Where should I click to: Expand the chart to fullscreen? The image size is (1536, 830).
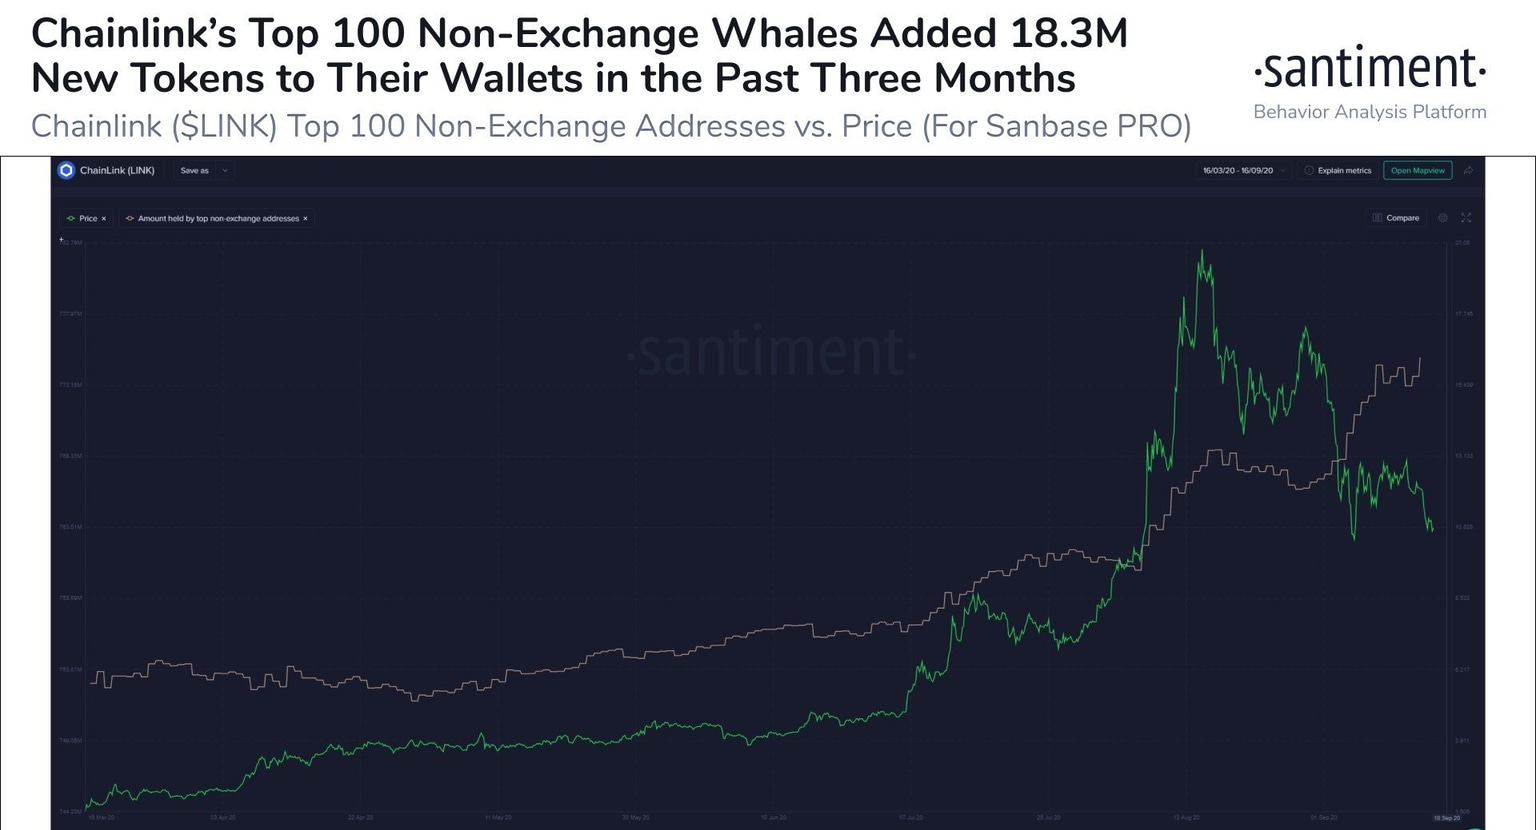point(1465,218)
